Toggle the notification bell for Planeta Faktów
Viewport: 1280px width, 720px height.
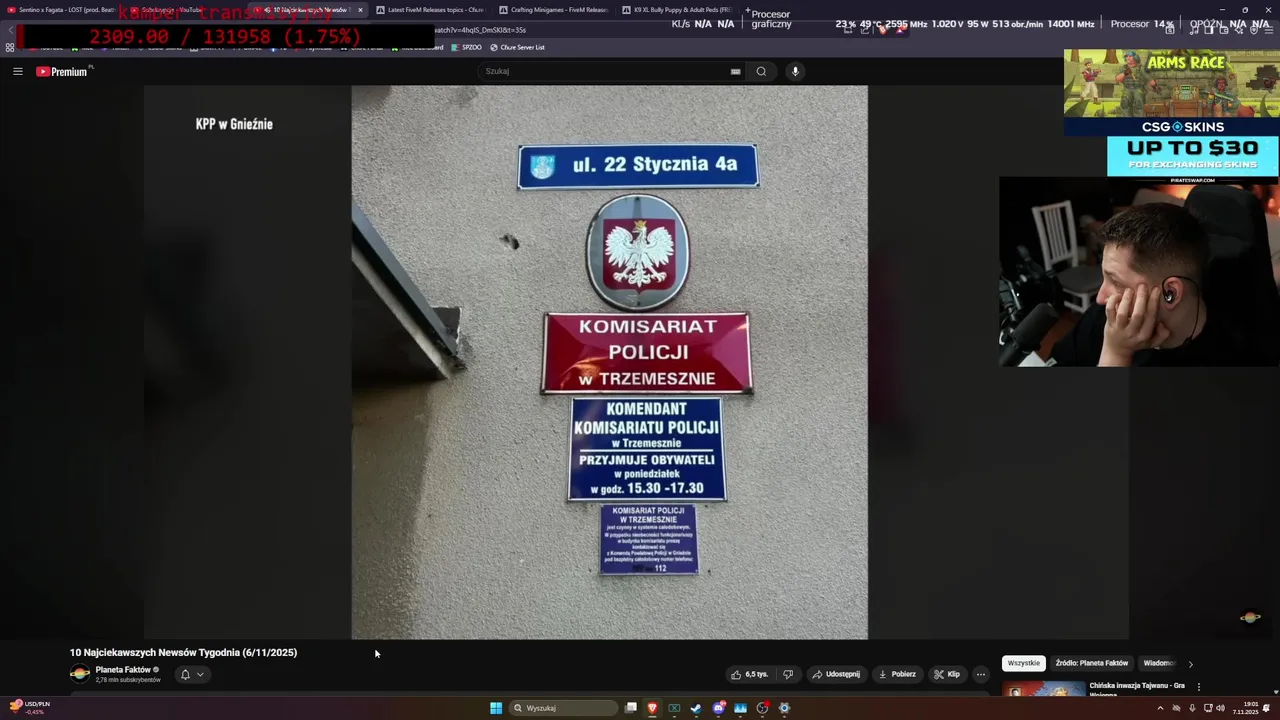[x=185, y=674]
